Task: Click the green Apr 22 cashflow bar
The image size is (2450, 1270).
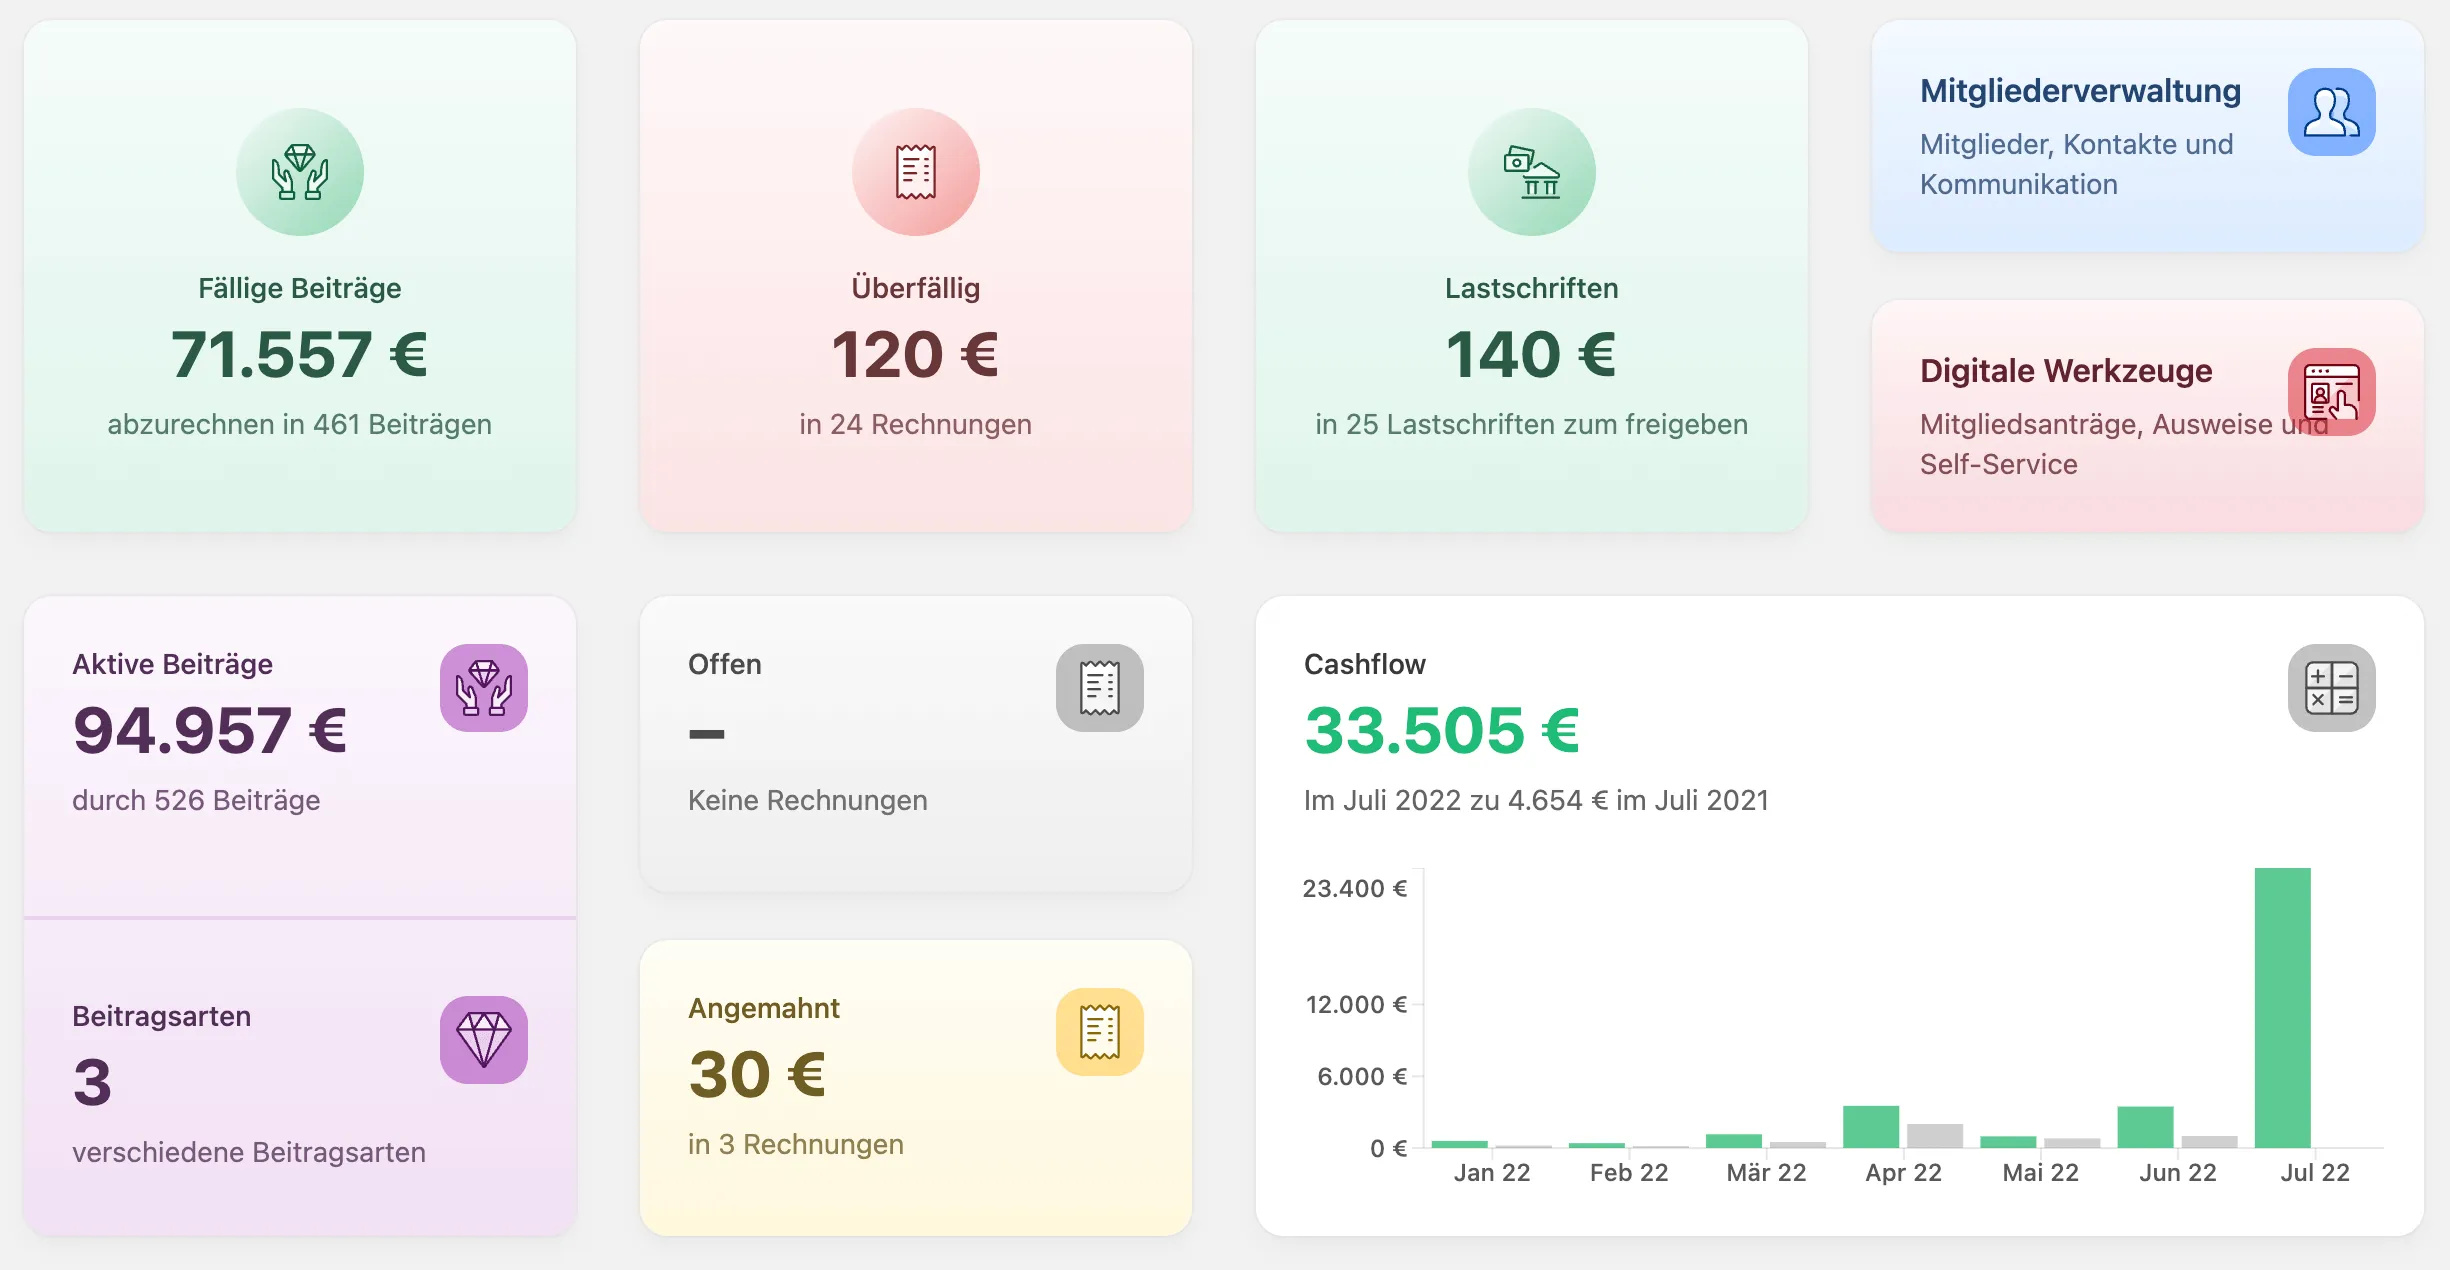Action: click(1871, 1127)
